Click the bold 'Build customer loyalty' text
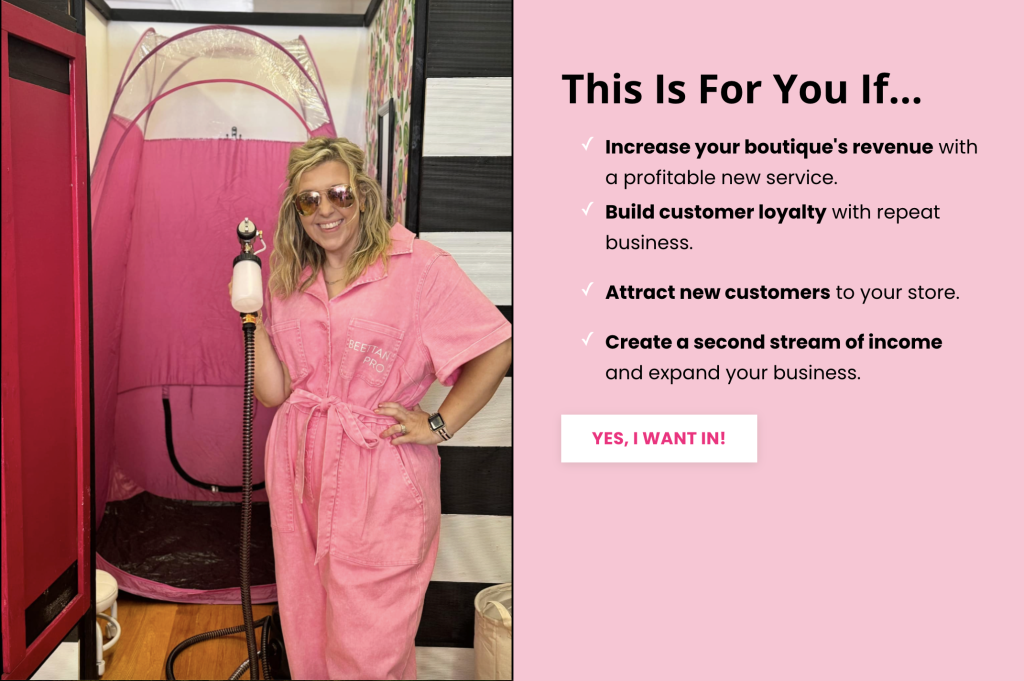 (716, 212)
